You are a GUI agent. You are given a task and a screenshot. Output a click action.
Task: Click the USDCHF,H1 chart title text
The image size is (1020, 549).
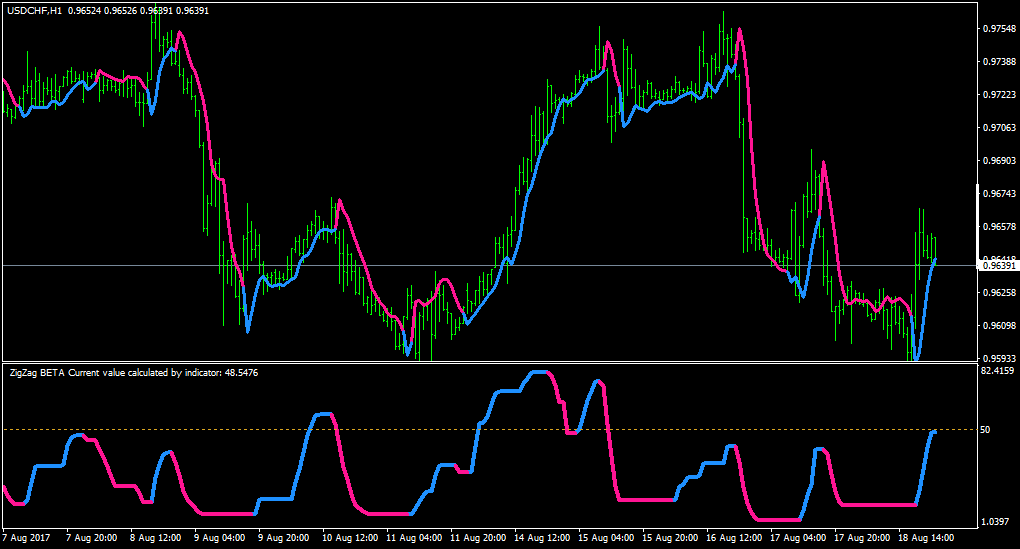pos(34,11)
